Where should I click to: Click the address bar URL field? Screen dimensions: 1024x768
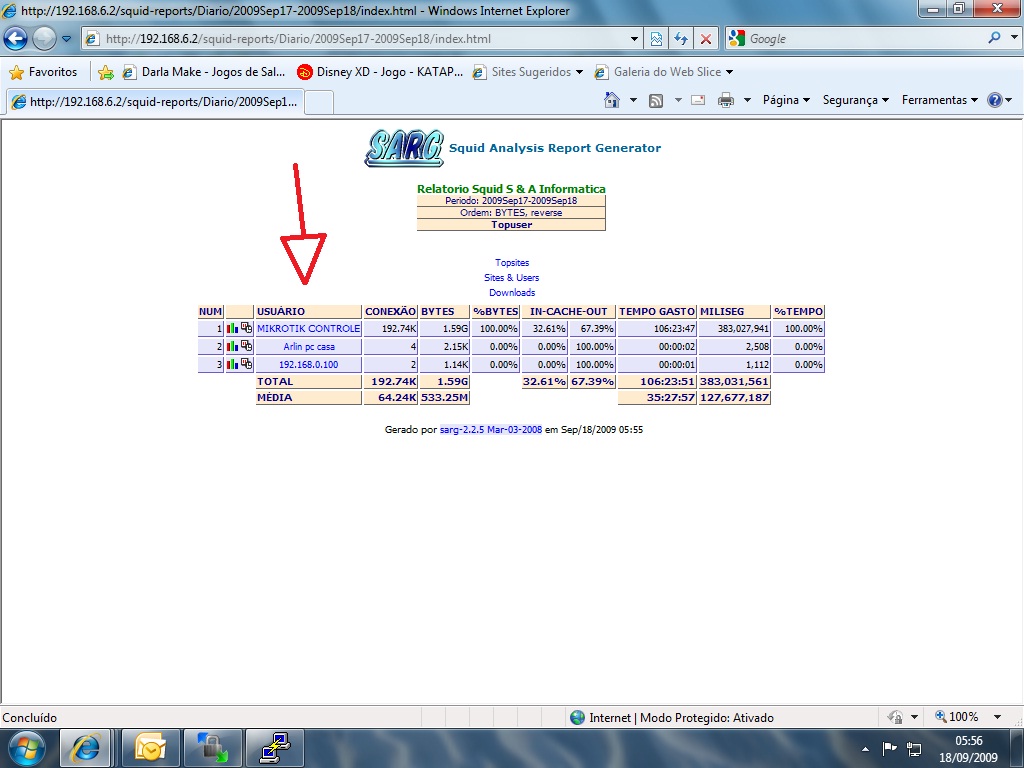pos(362,39)
